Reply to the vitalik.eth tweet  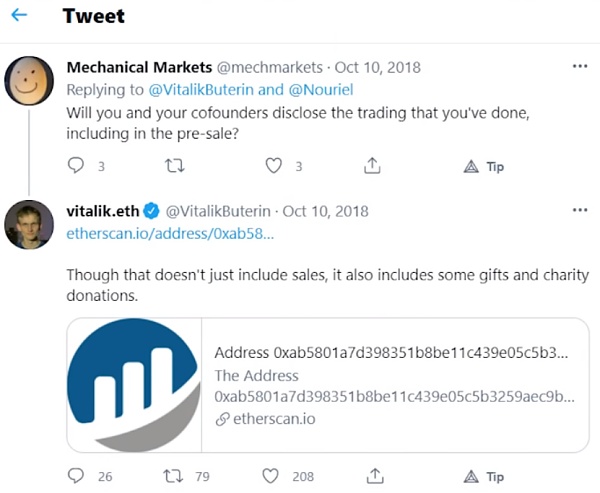click(76, 475)
